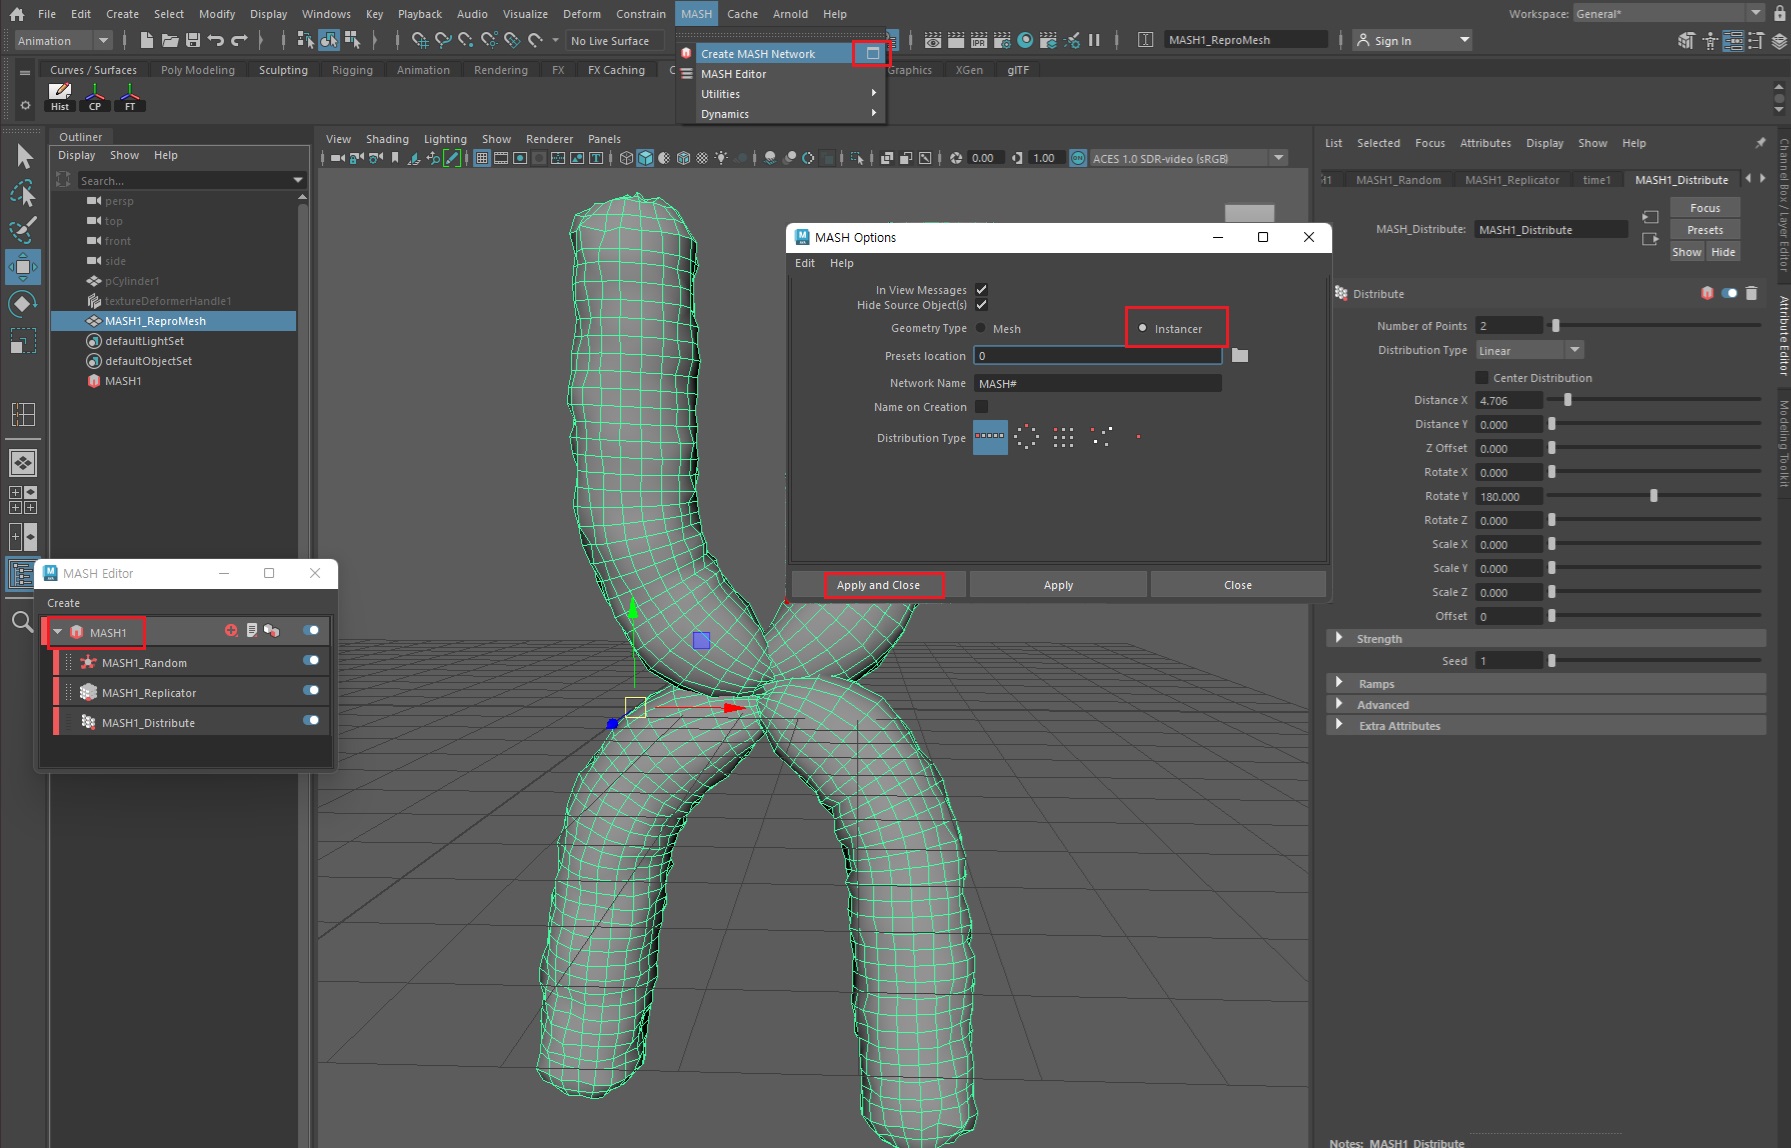Choose the Rotate tool in toolbox
This screenshot has width=1791, height=1148.
23,304
